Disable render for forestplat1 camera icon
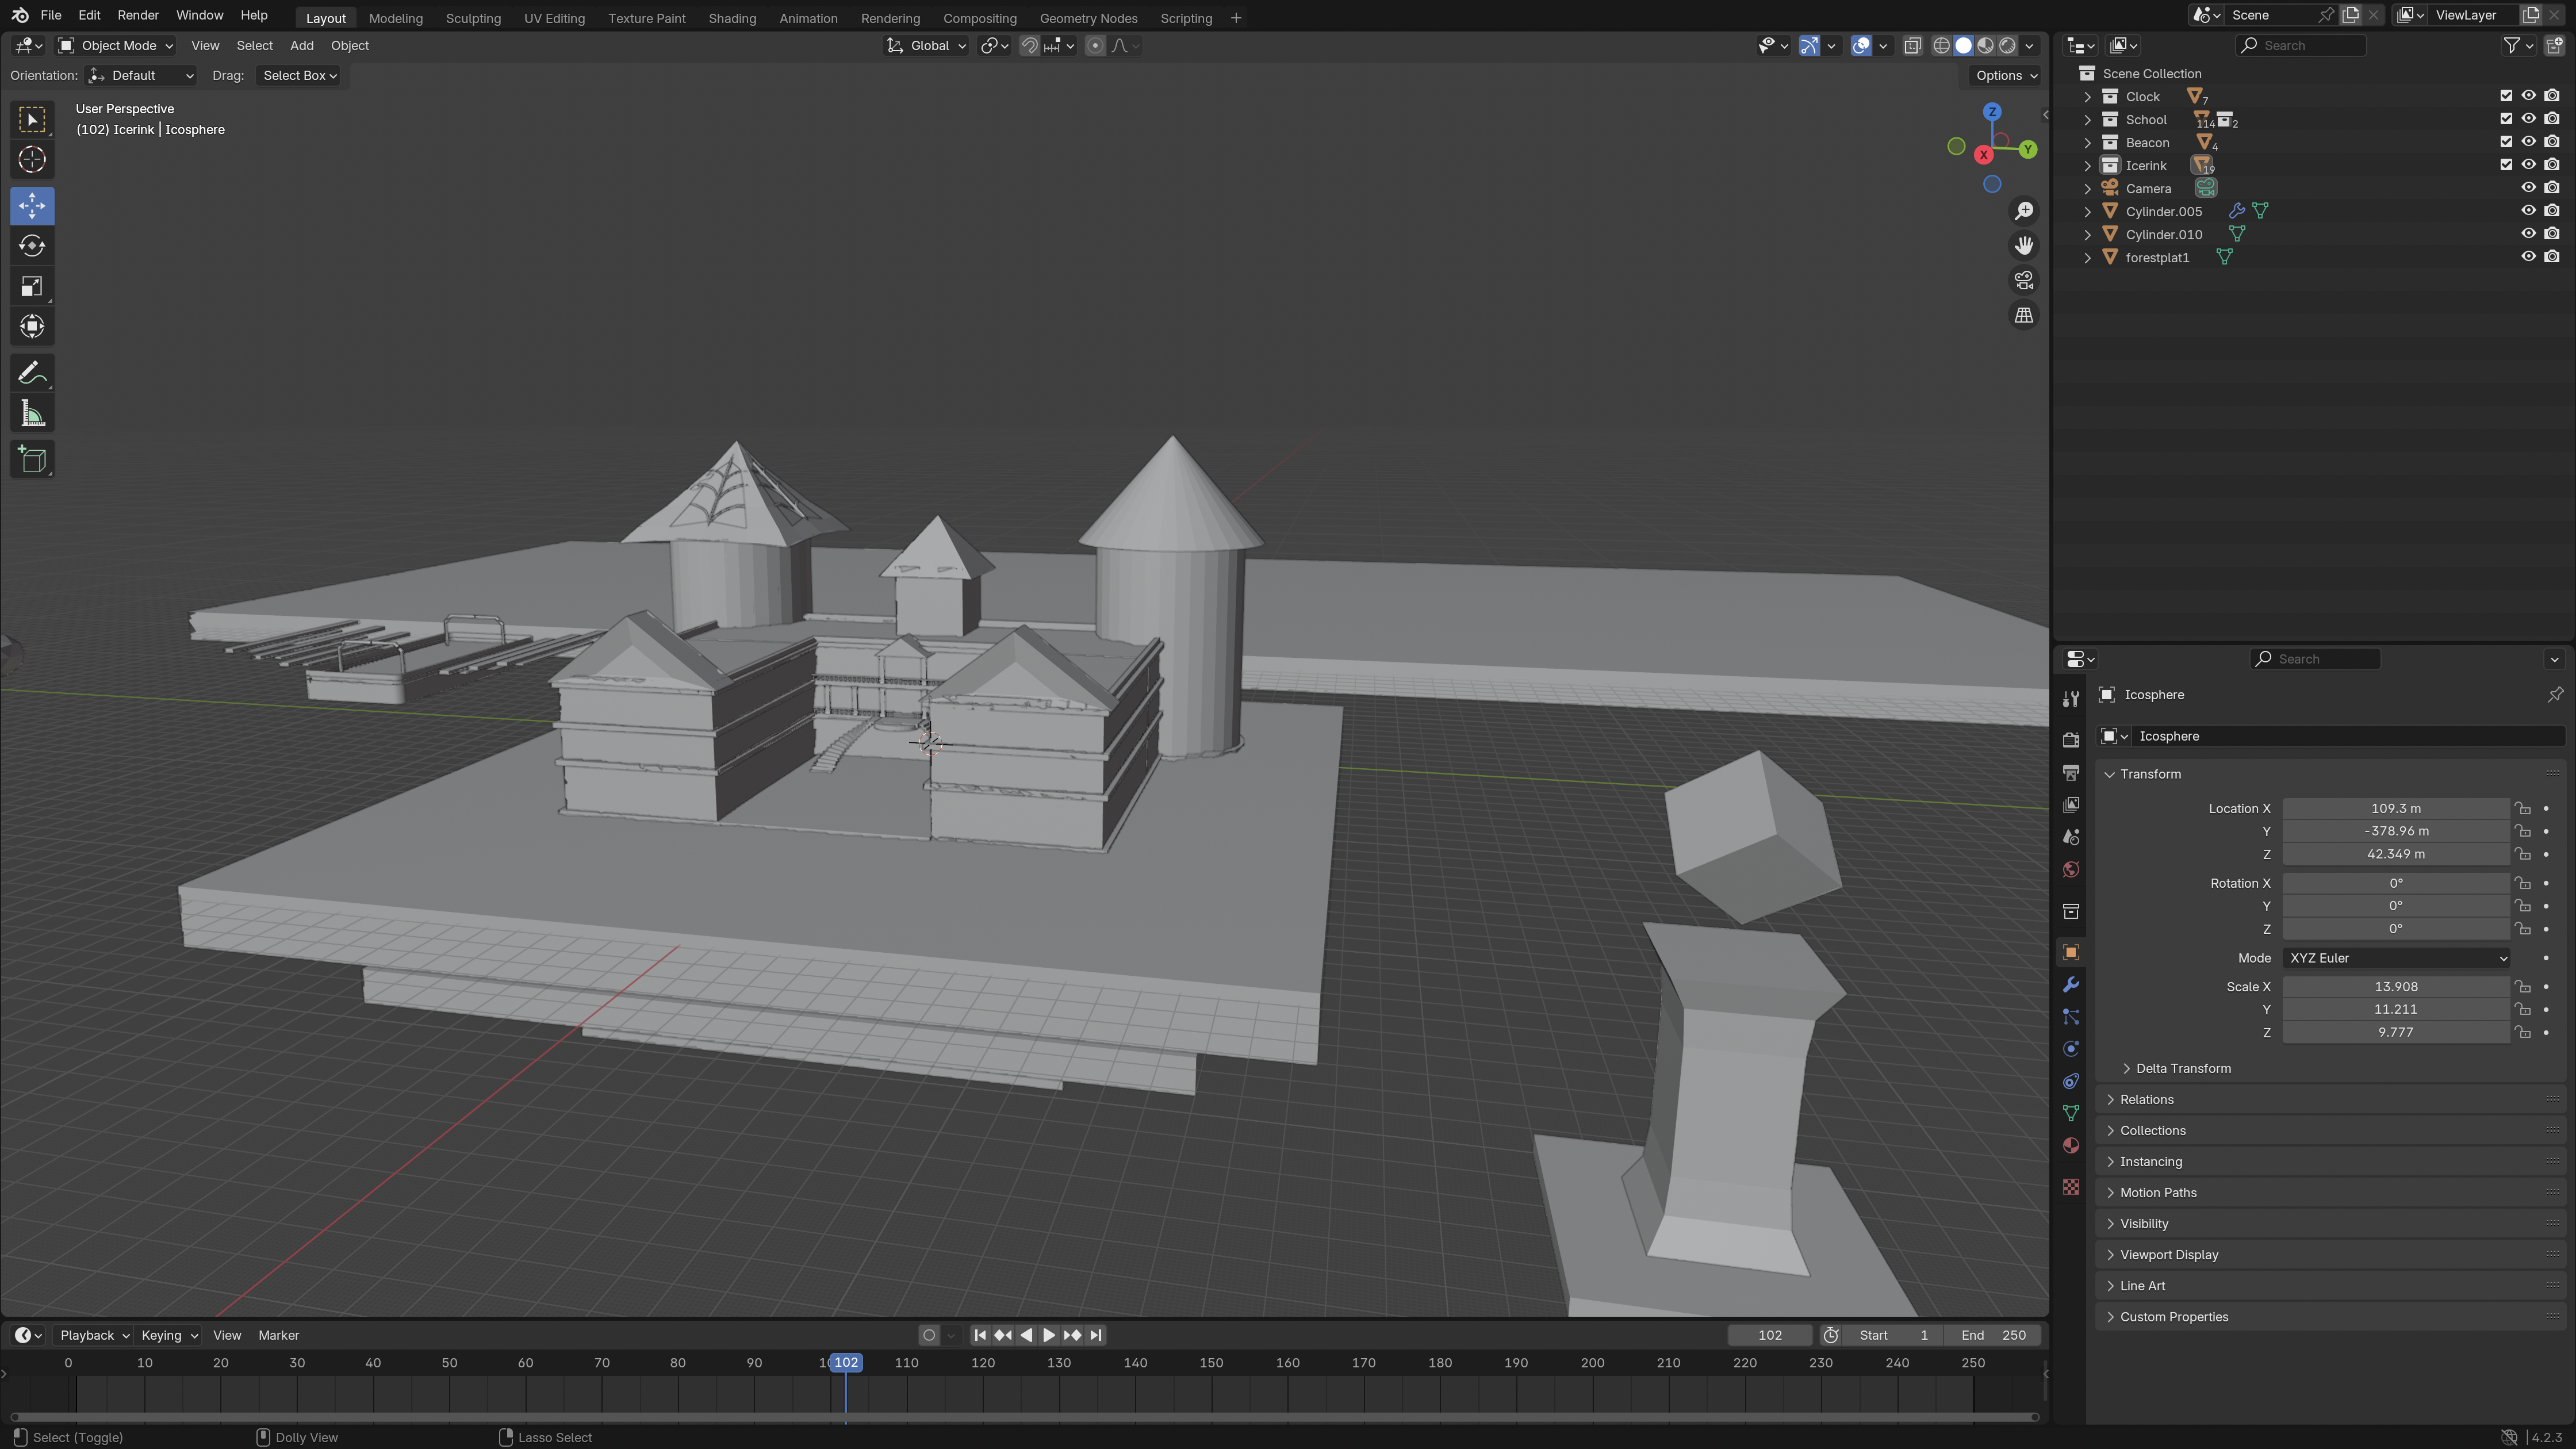The height and width of the screenshot is (1449, 2576). [2552, 257]
